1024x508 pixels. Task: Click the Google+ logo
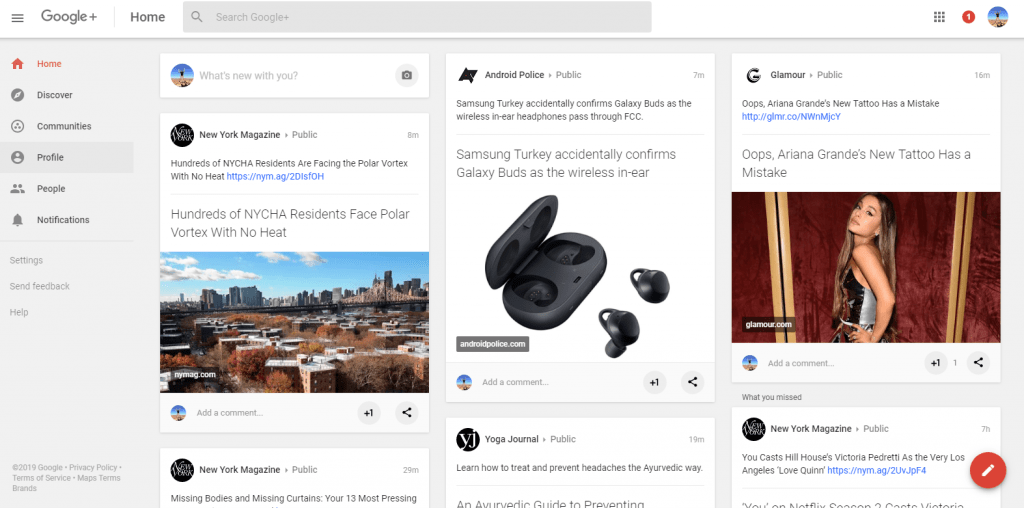point(69,17)
